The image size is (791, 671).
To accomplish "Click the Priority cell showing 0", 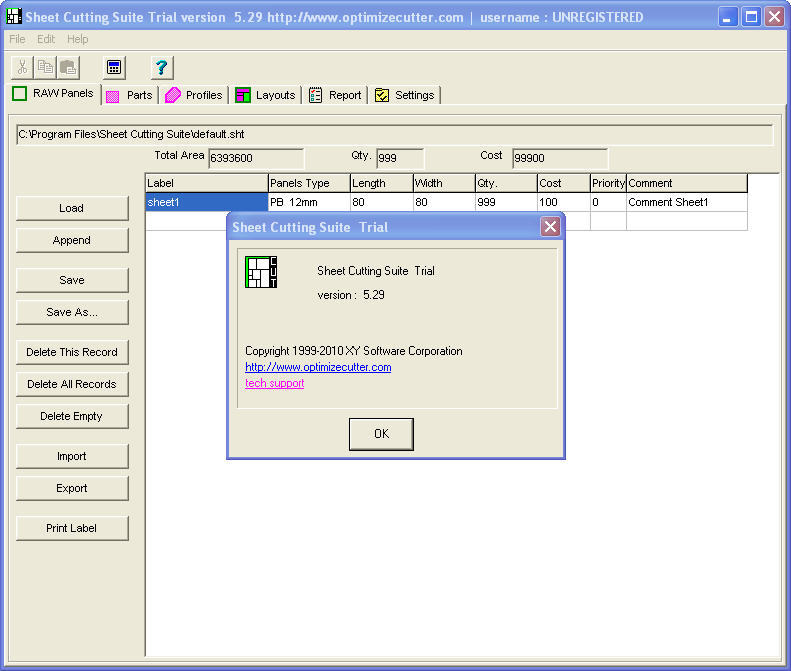I will 608,202.
